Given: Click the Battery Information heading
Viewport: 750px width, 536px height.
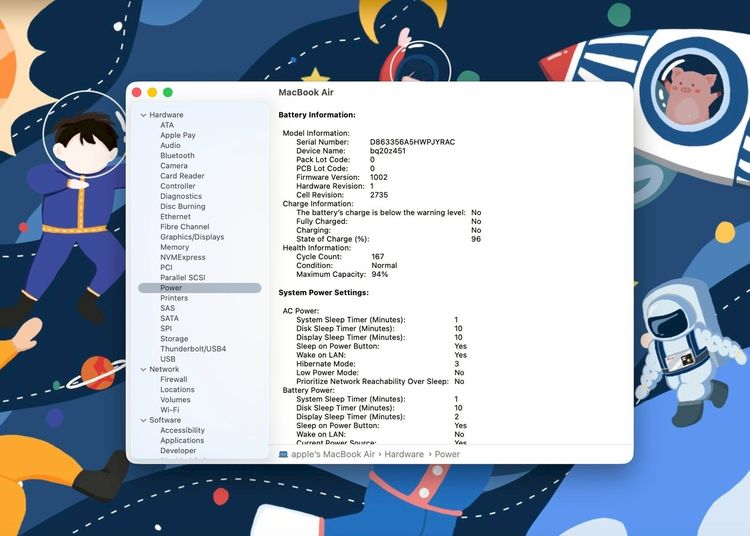Looking at the screenshot, I should click(317, 115).
